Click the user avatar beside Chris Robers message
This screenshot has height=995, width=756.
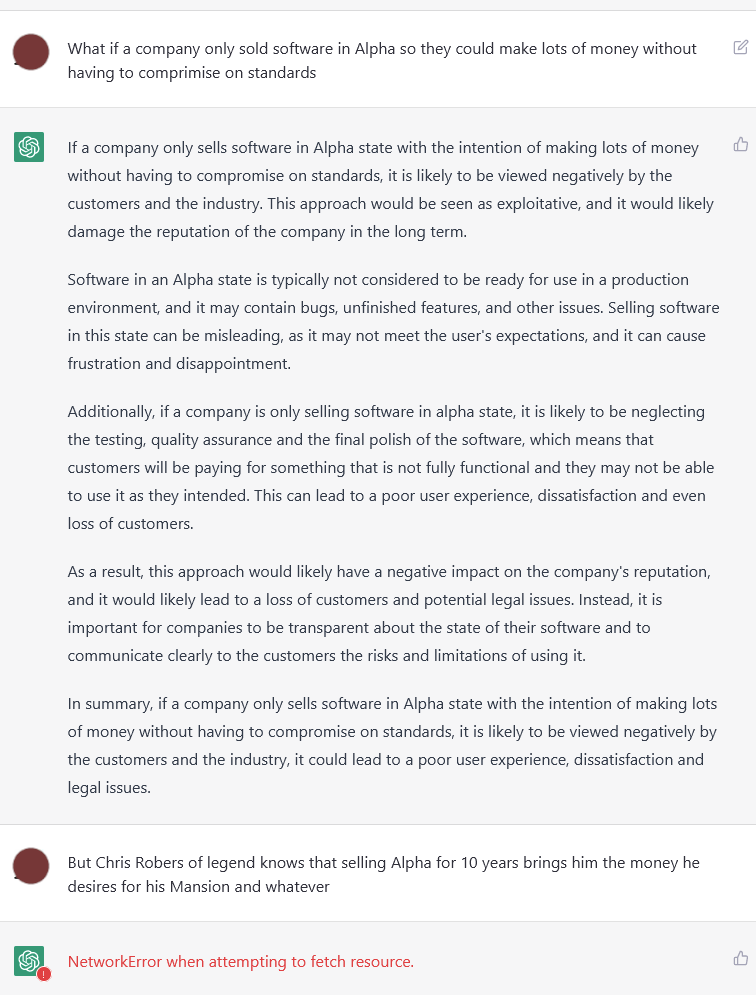tap(31, 866)
